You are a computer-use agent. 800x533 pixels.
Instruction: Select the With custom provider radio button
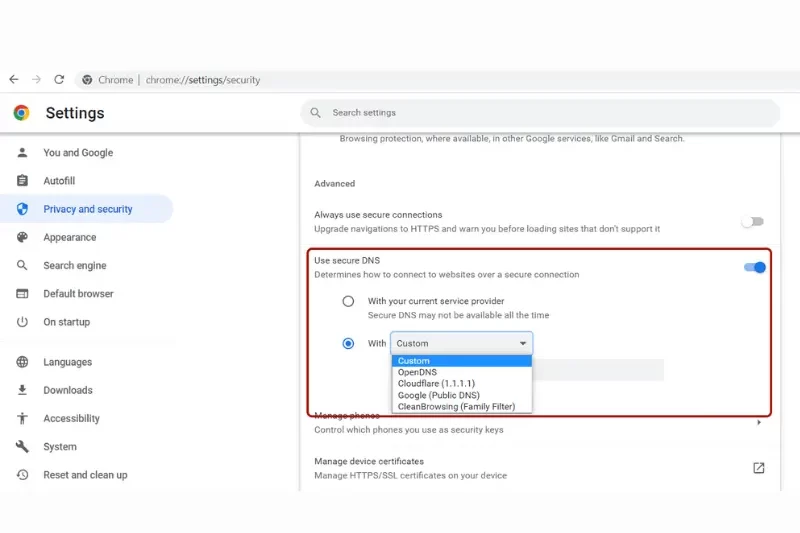click(348, 344)
